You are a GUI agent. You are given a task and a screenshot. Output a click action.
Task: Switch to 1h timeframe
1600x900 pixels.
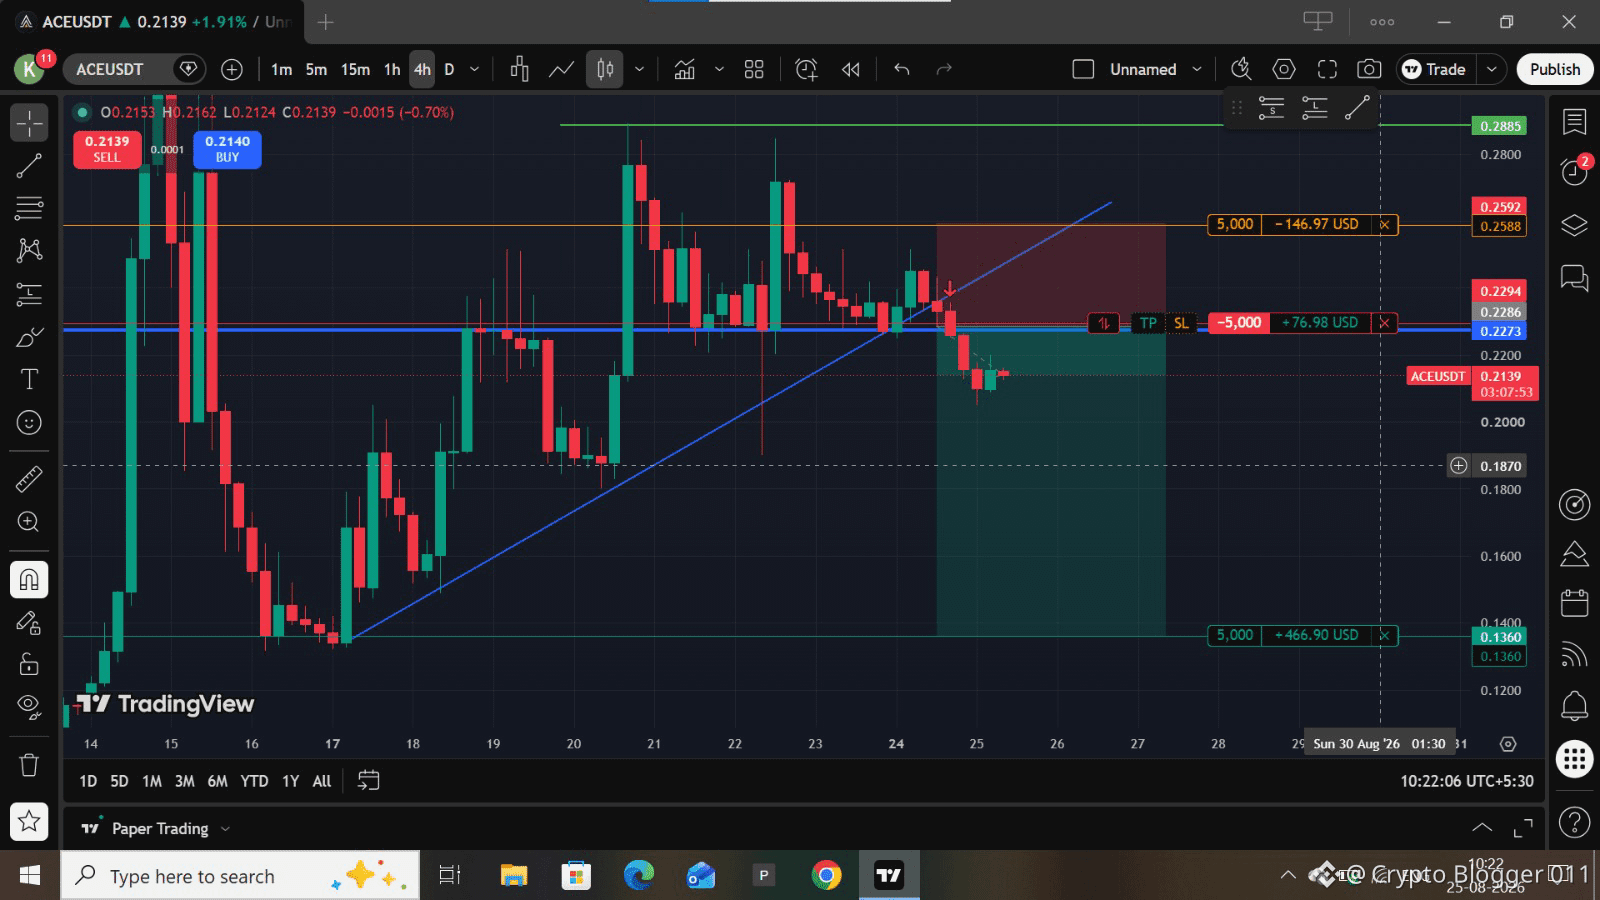392,69
